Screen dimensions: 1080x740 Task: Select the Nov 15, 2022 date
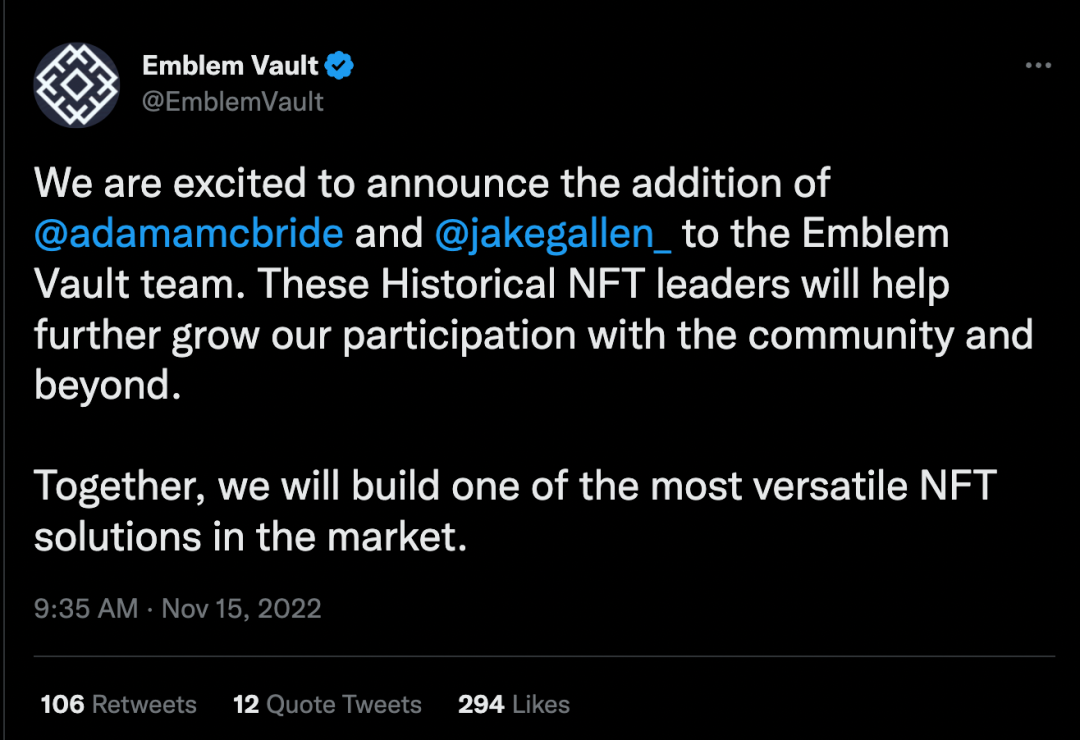tap(241, 608)
